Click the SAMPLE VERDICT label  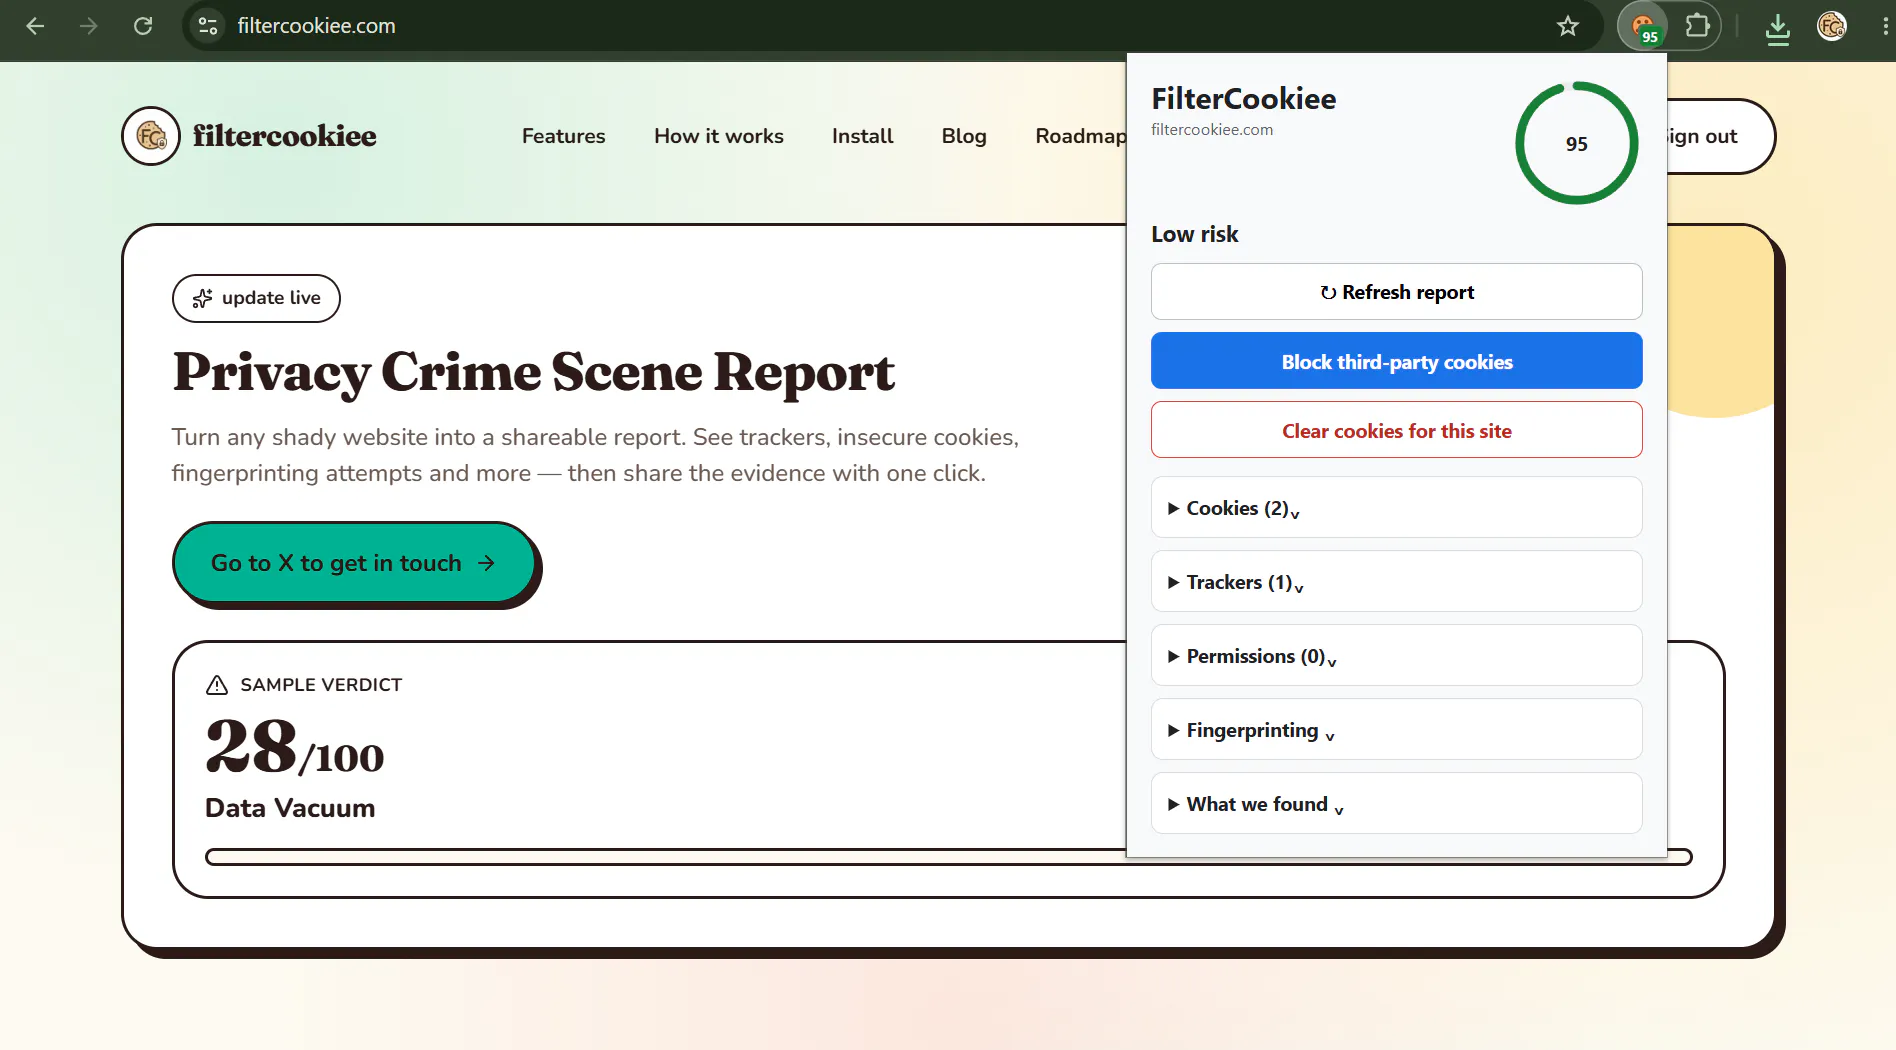point(321,685)
